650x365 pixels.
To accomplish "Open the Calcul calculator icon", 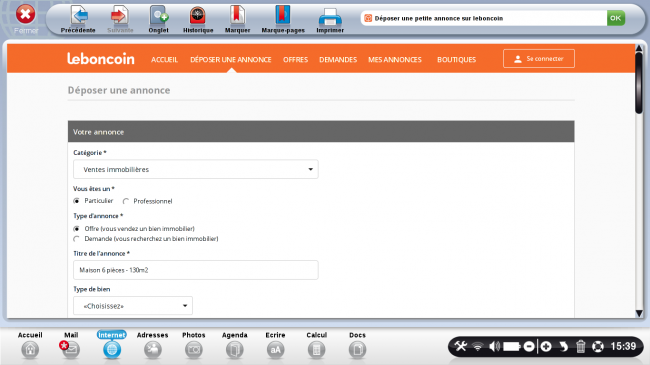I will 316,350.
